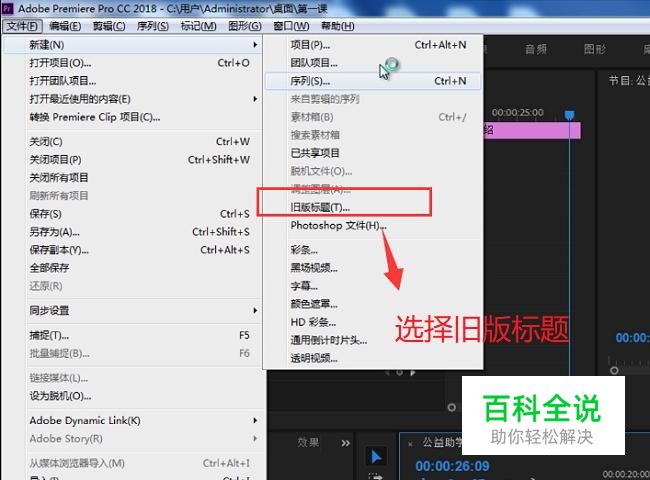Open the 序列(S) menu in menu bar
The width and height of the screenshot is (650, 480).
(153, 26)
